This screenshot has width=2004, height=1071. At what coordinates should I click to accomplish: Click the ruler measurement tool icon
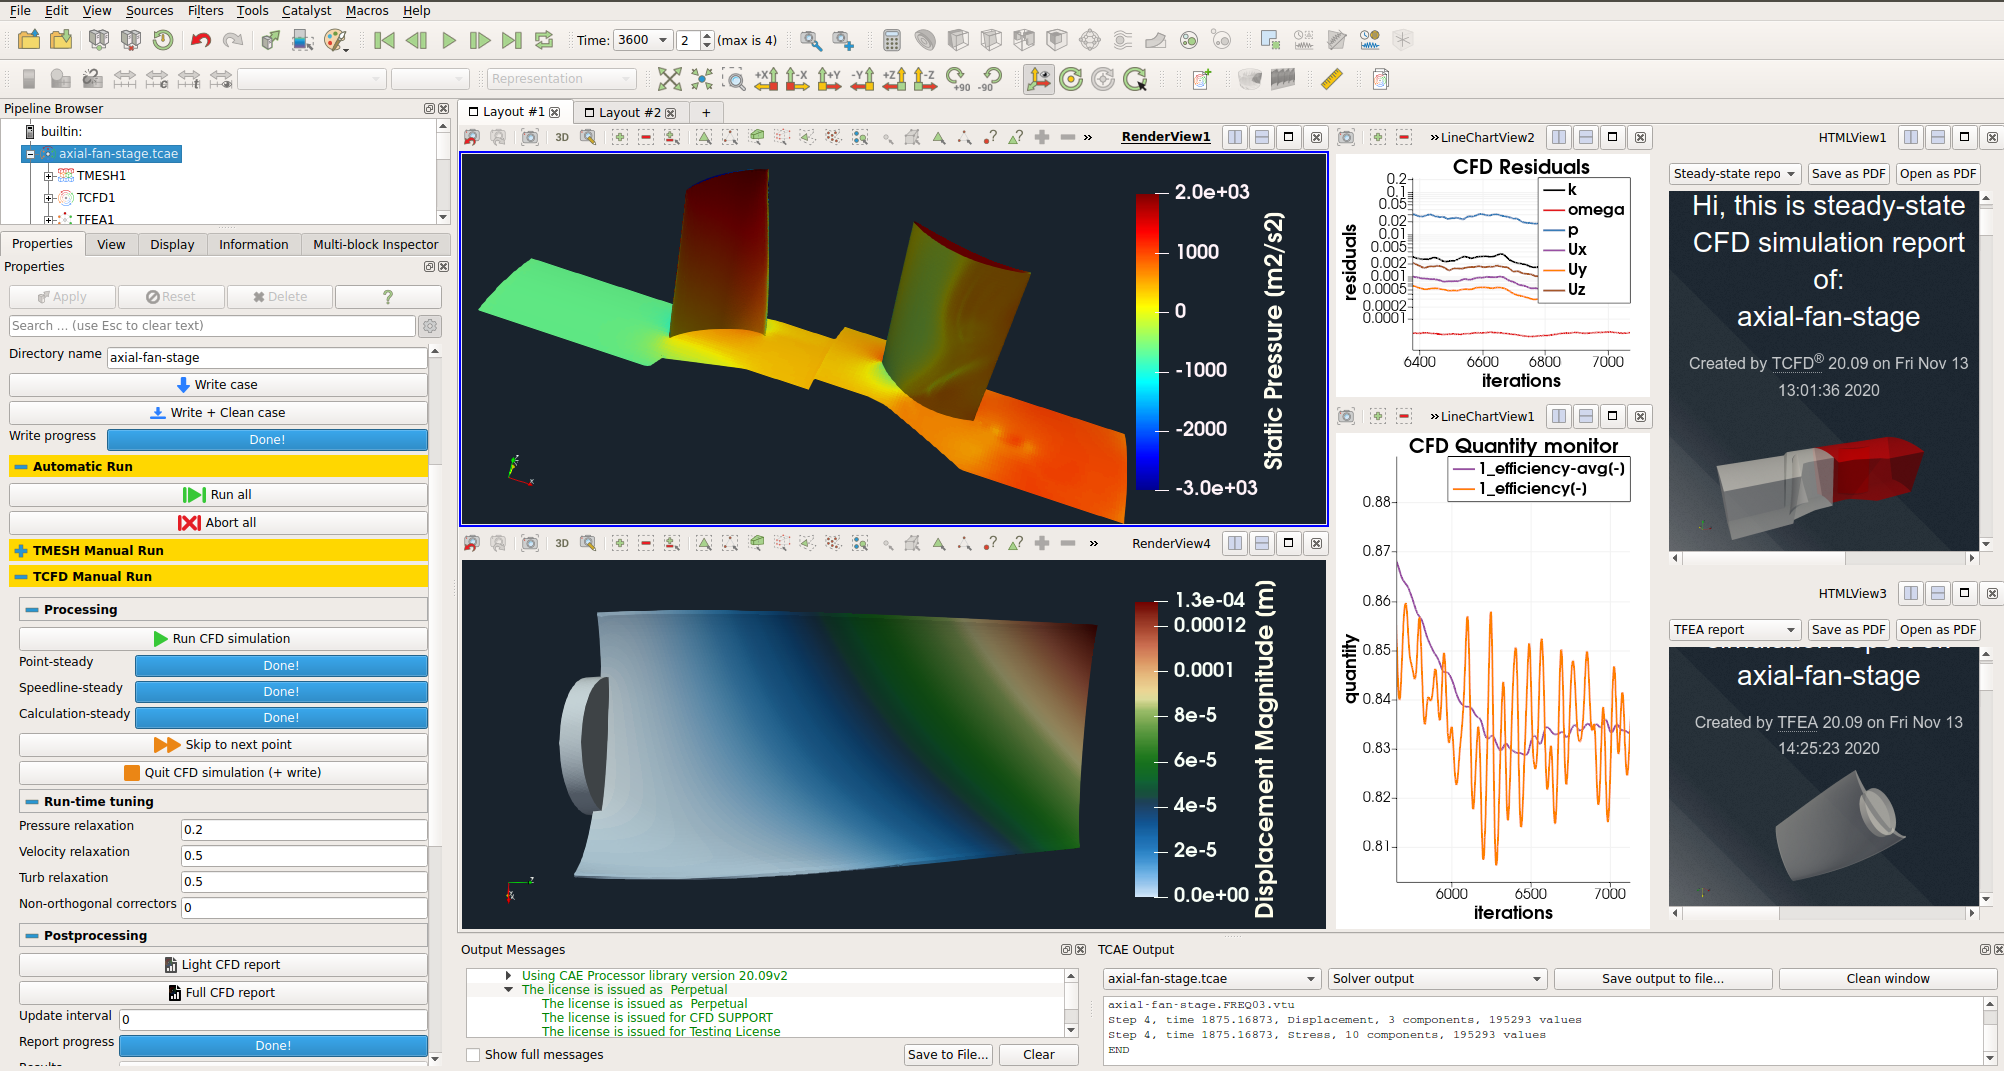point(1331,79)
